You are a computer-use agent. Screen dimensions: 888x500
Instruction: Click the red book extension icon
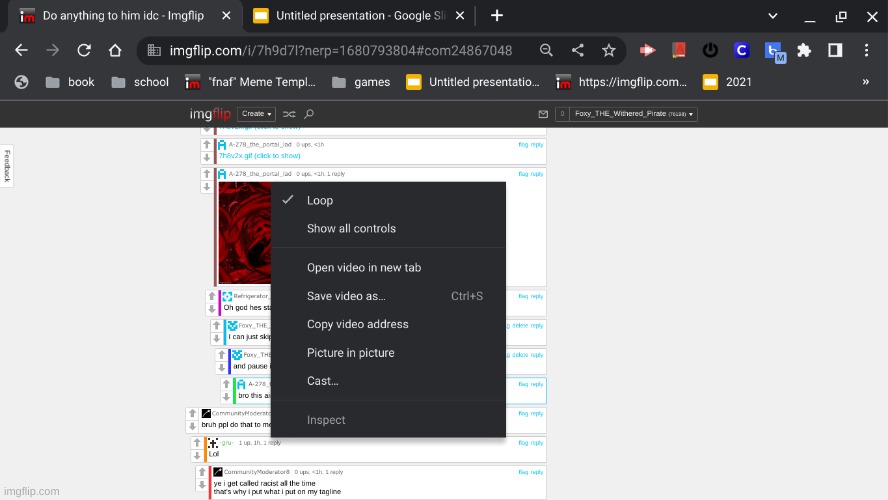coord(678,50)
